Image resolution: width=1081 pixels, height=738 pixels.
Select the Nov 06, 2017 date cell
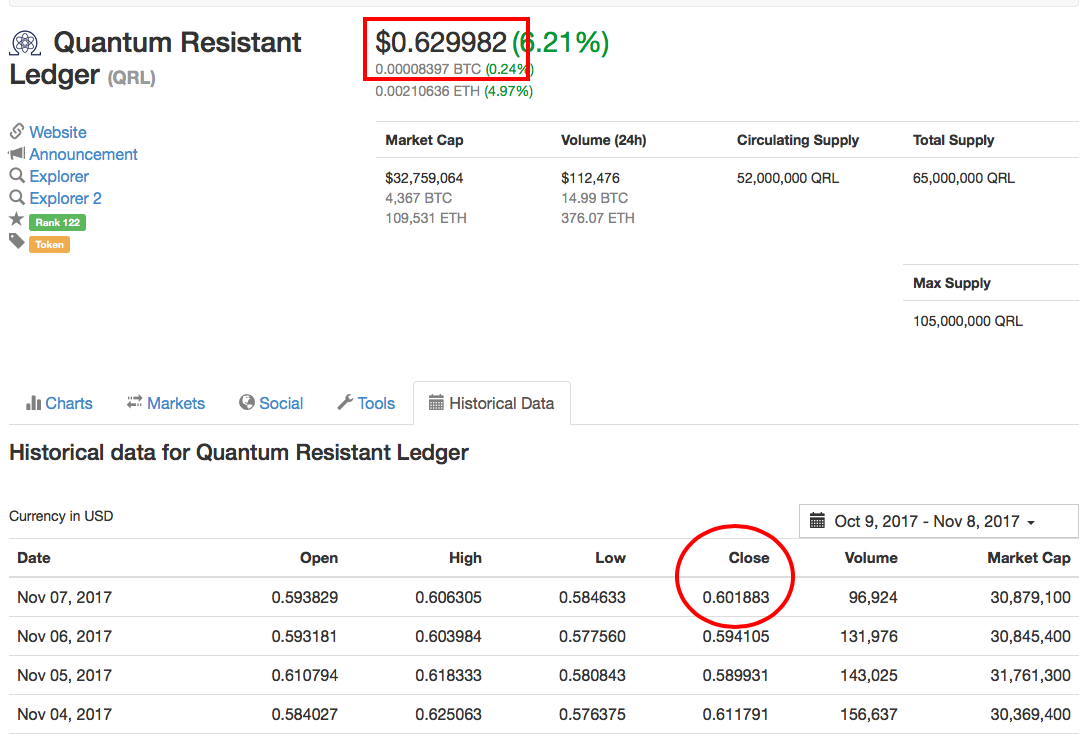[64, 636]
